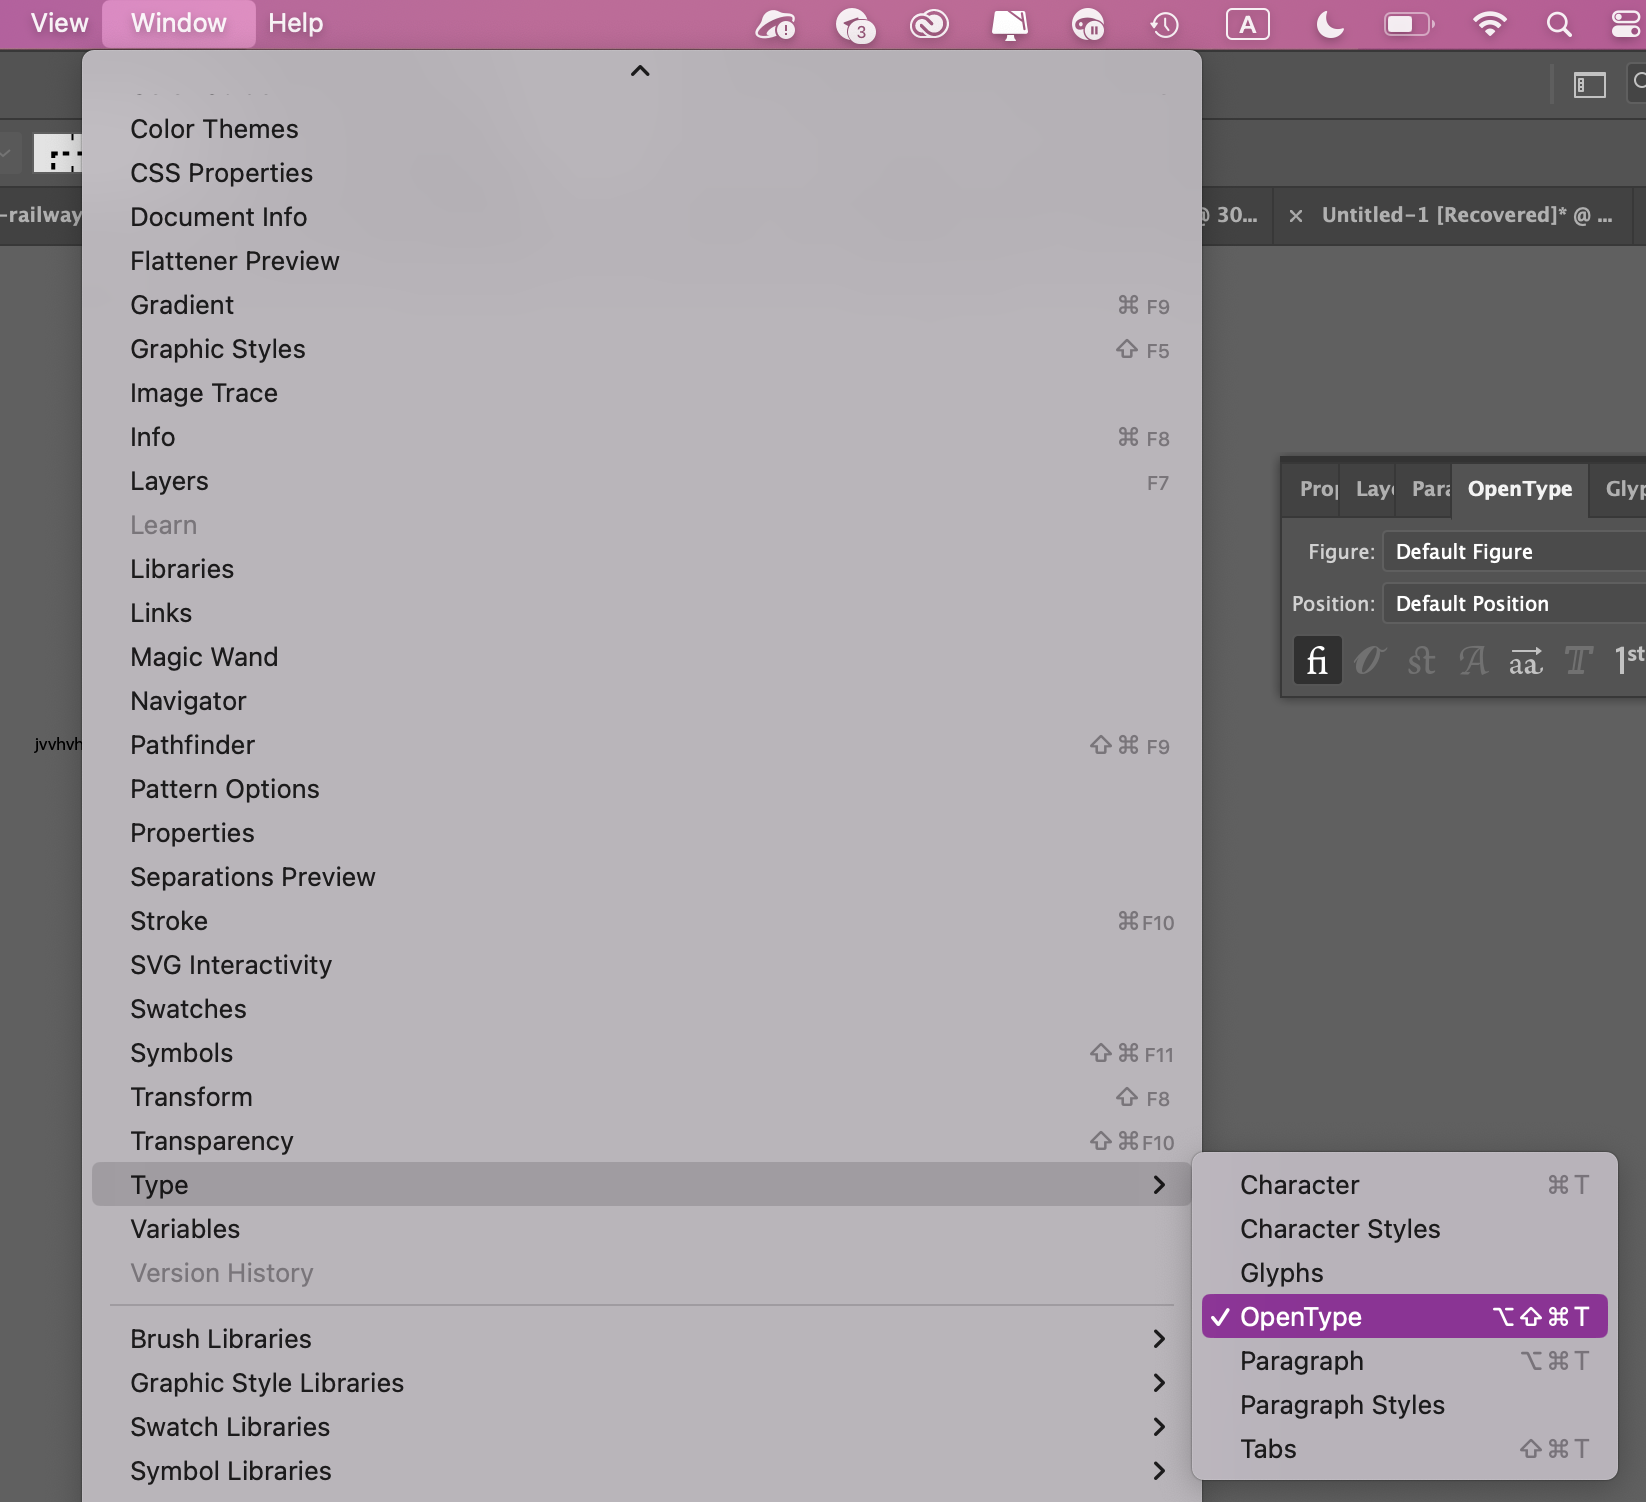Toggle Wi-Fi from the menu bar
The image size is (1646, 1502).
point(1489,24)
